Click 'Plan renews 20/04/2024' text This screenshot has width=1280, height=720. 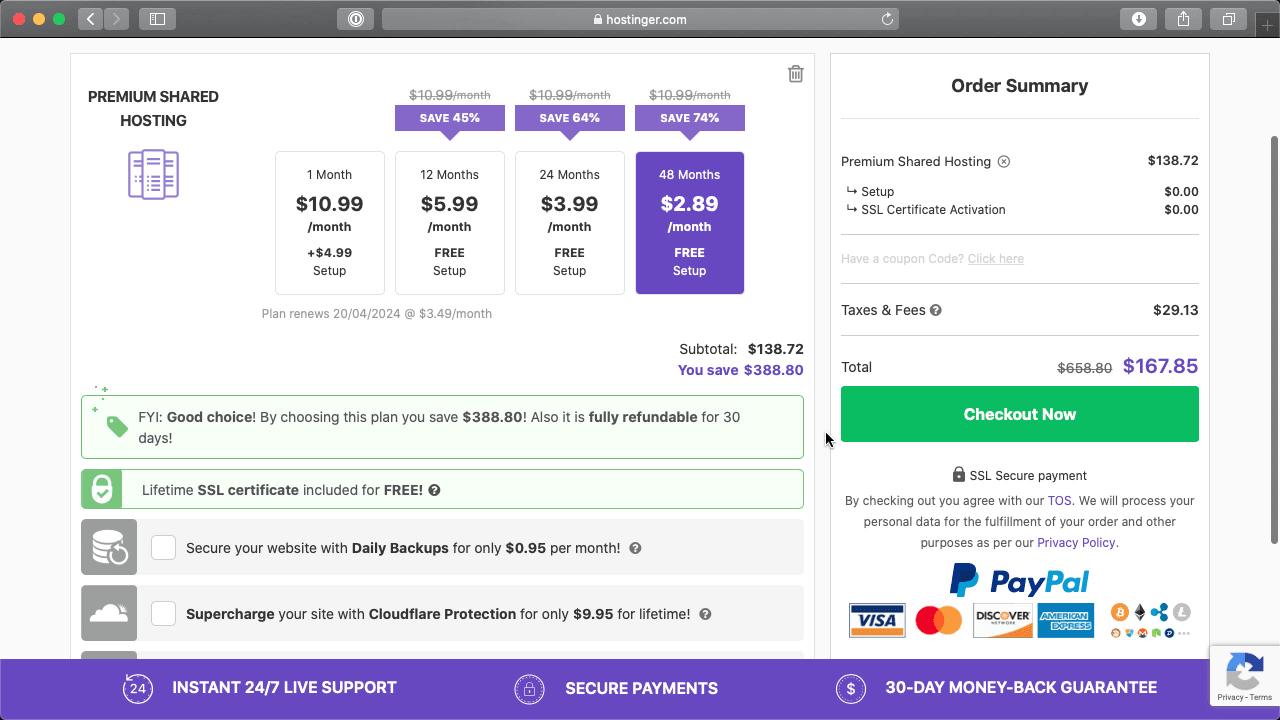click(376, 314)
